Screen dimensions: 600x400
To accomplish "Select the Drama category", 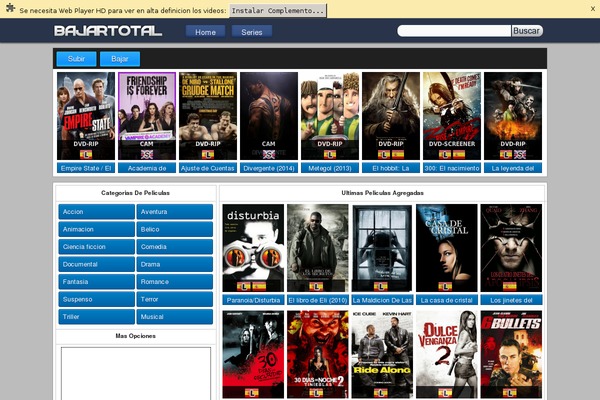I will 174,264.
